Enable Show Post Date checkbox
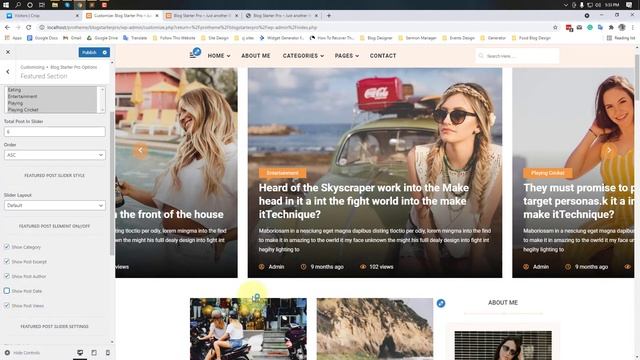The width and height of the screenshot is (640, 360). (7, 291)
